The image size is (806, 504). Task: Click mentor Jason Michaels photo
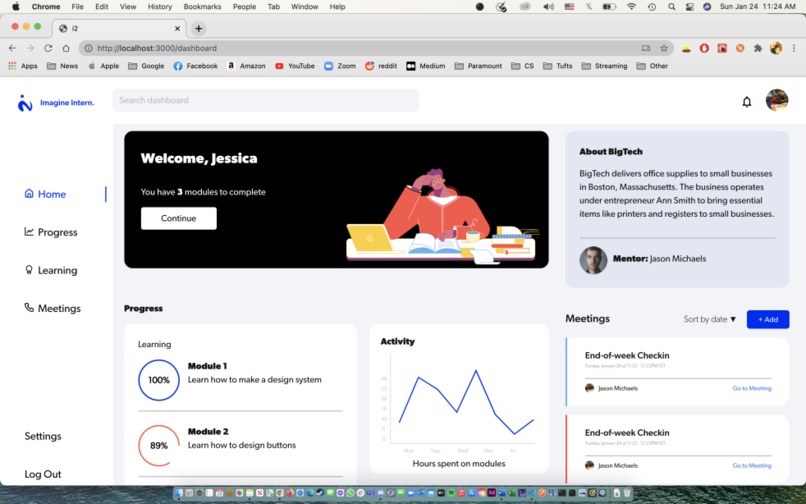[x=593, y=260]
